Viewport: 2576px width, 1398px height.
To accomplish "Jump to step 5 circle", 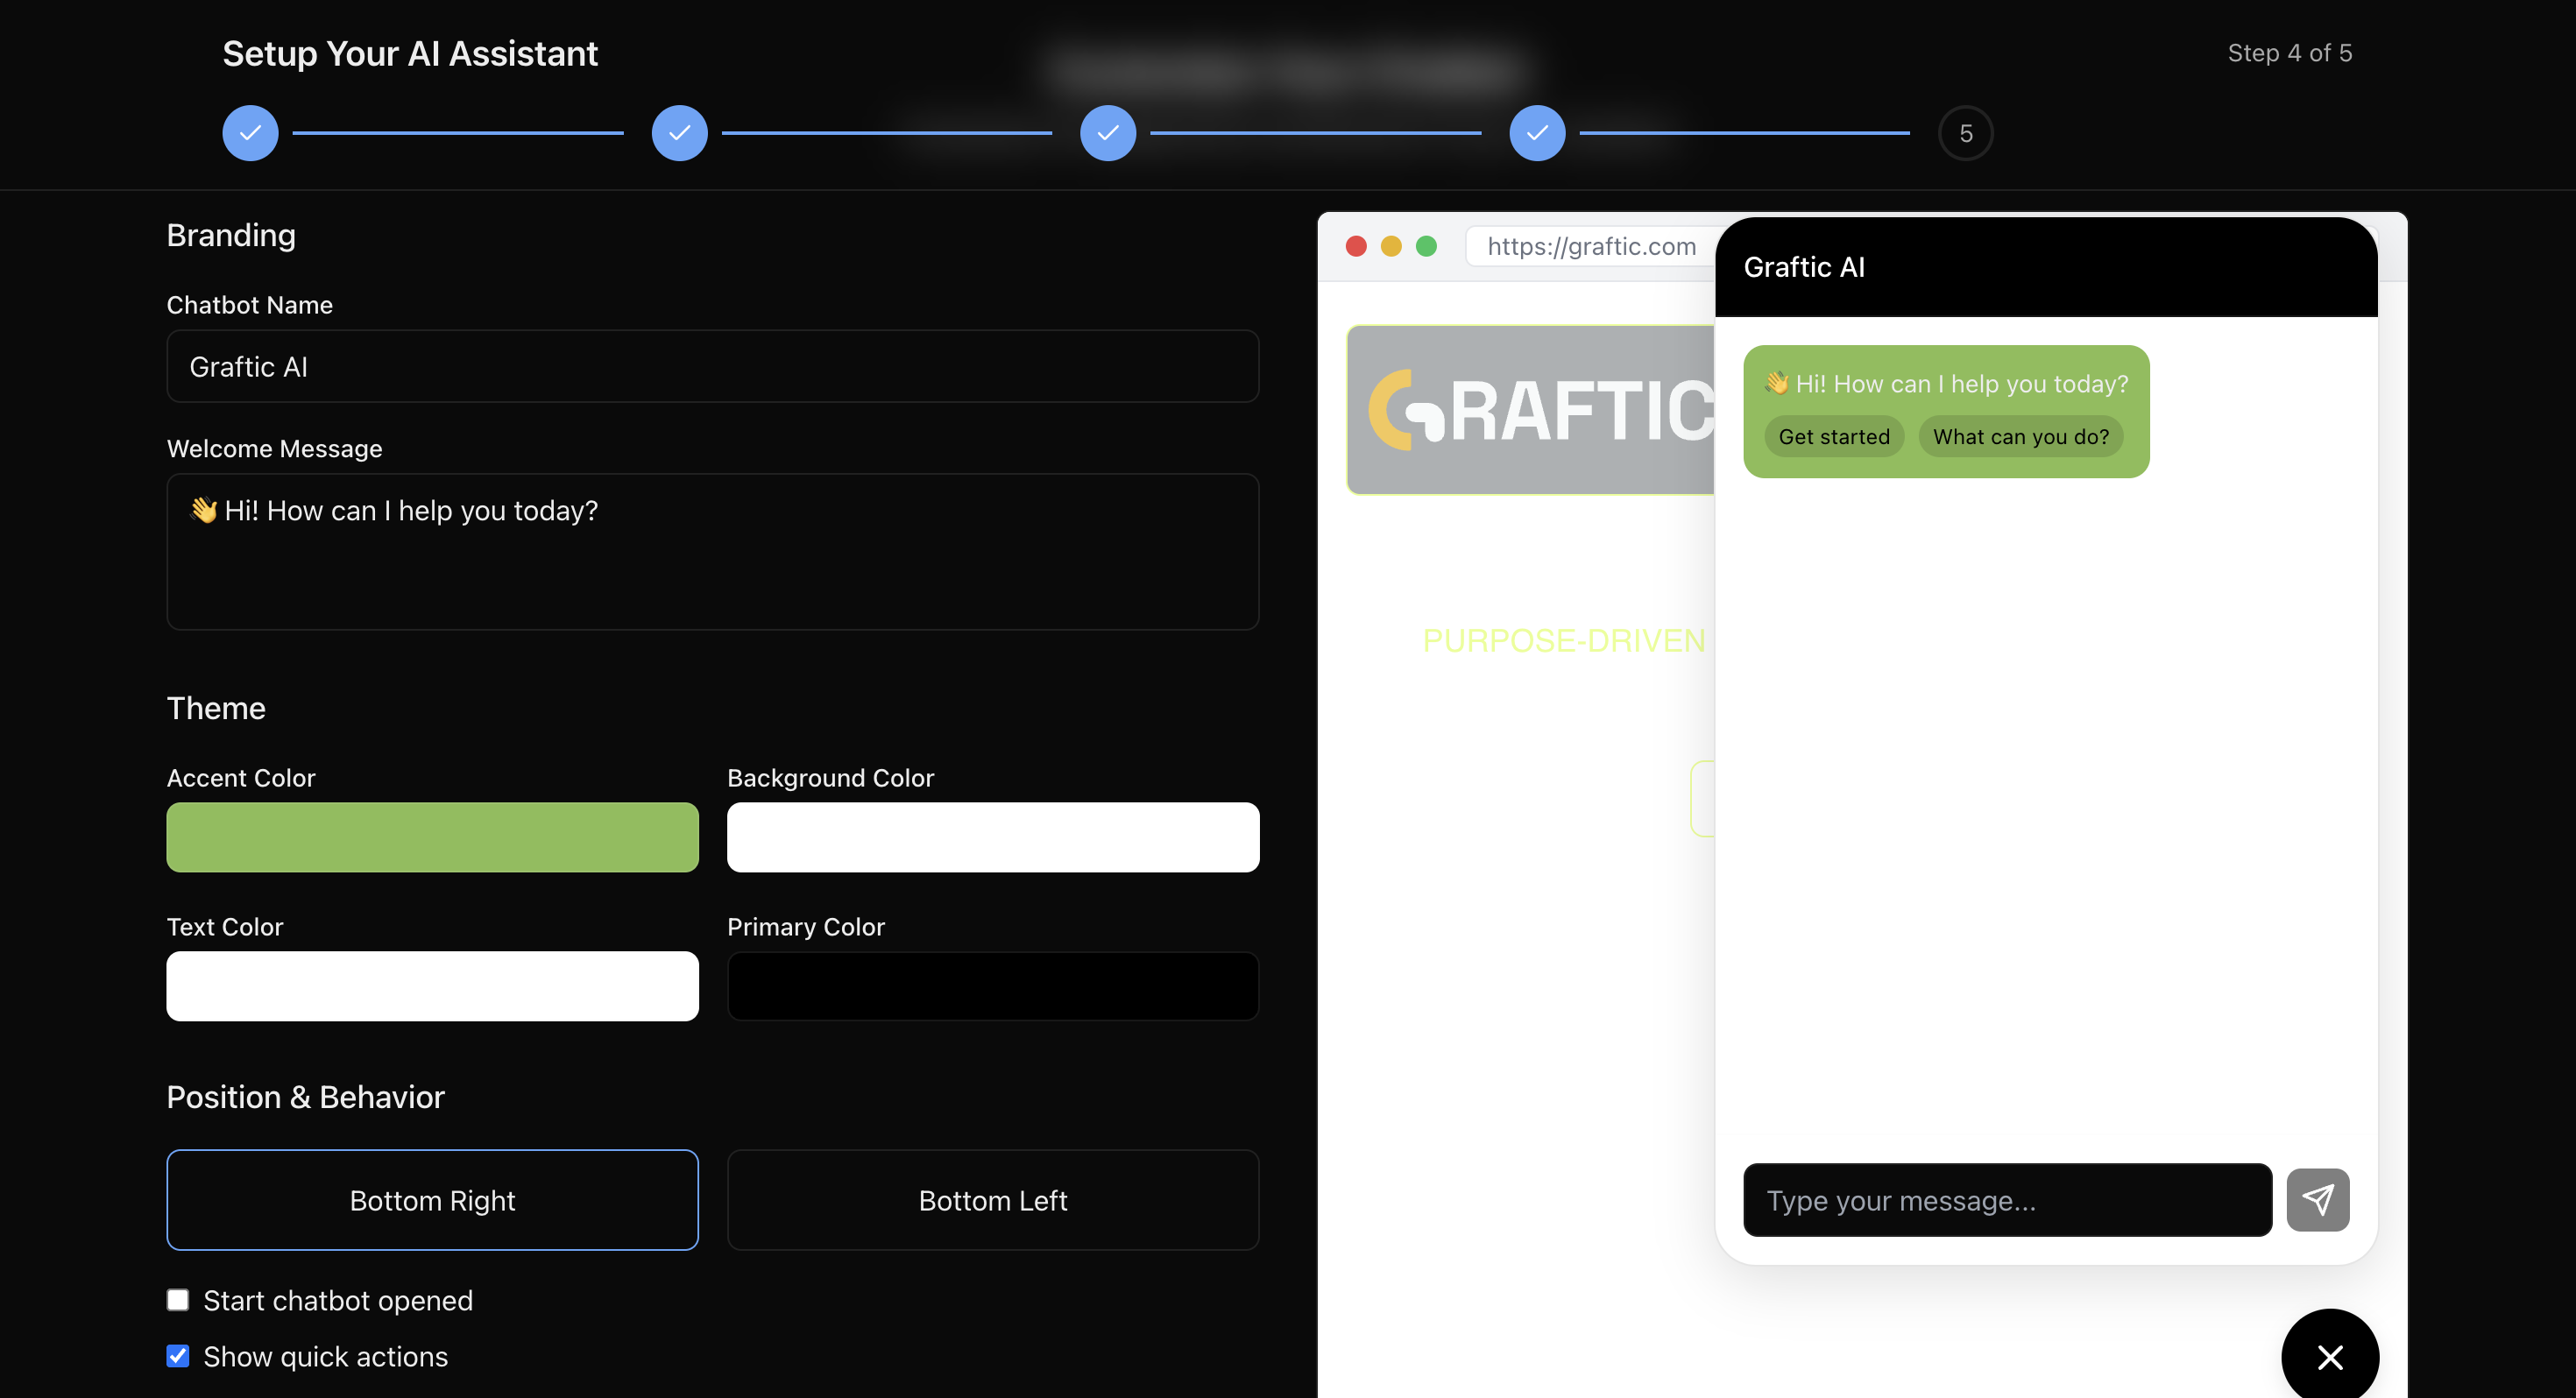I will coord(1965,133).
